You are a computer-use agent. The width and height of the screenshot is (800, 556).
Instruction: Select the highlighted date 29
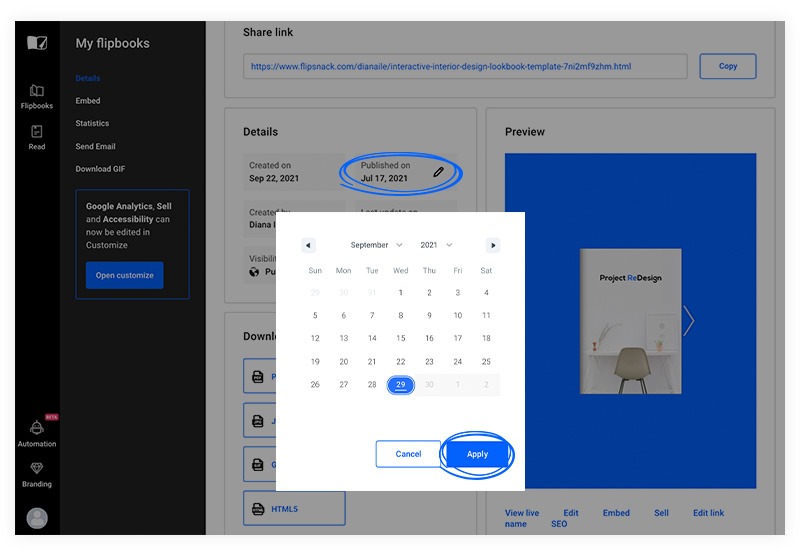point(401,385)
